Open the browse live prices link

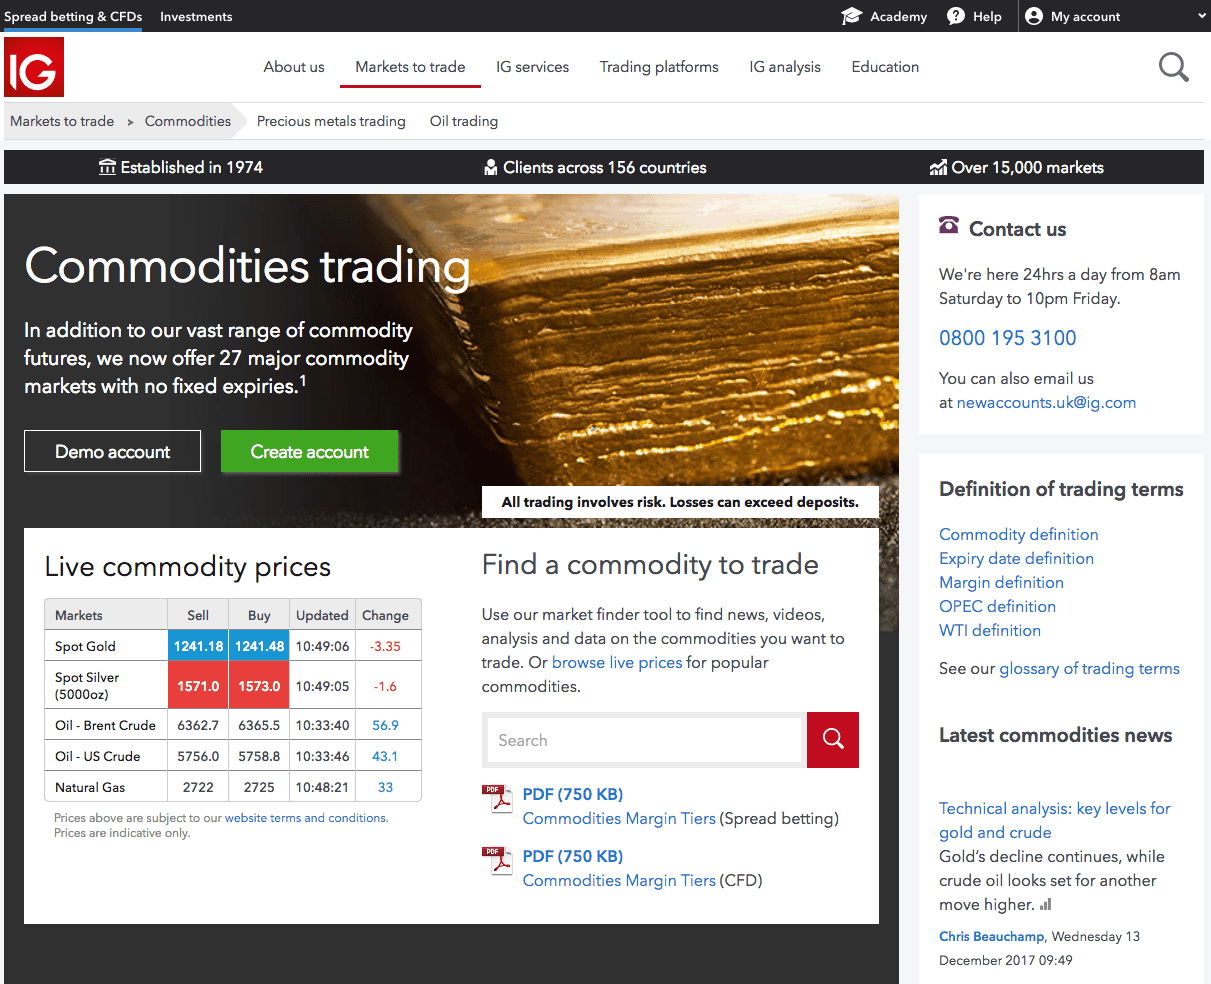617,662
